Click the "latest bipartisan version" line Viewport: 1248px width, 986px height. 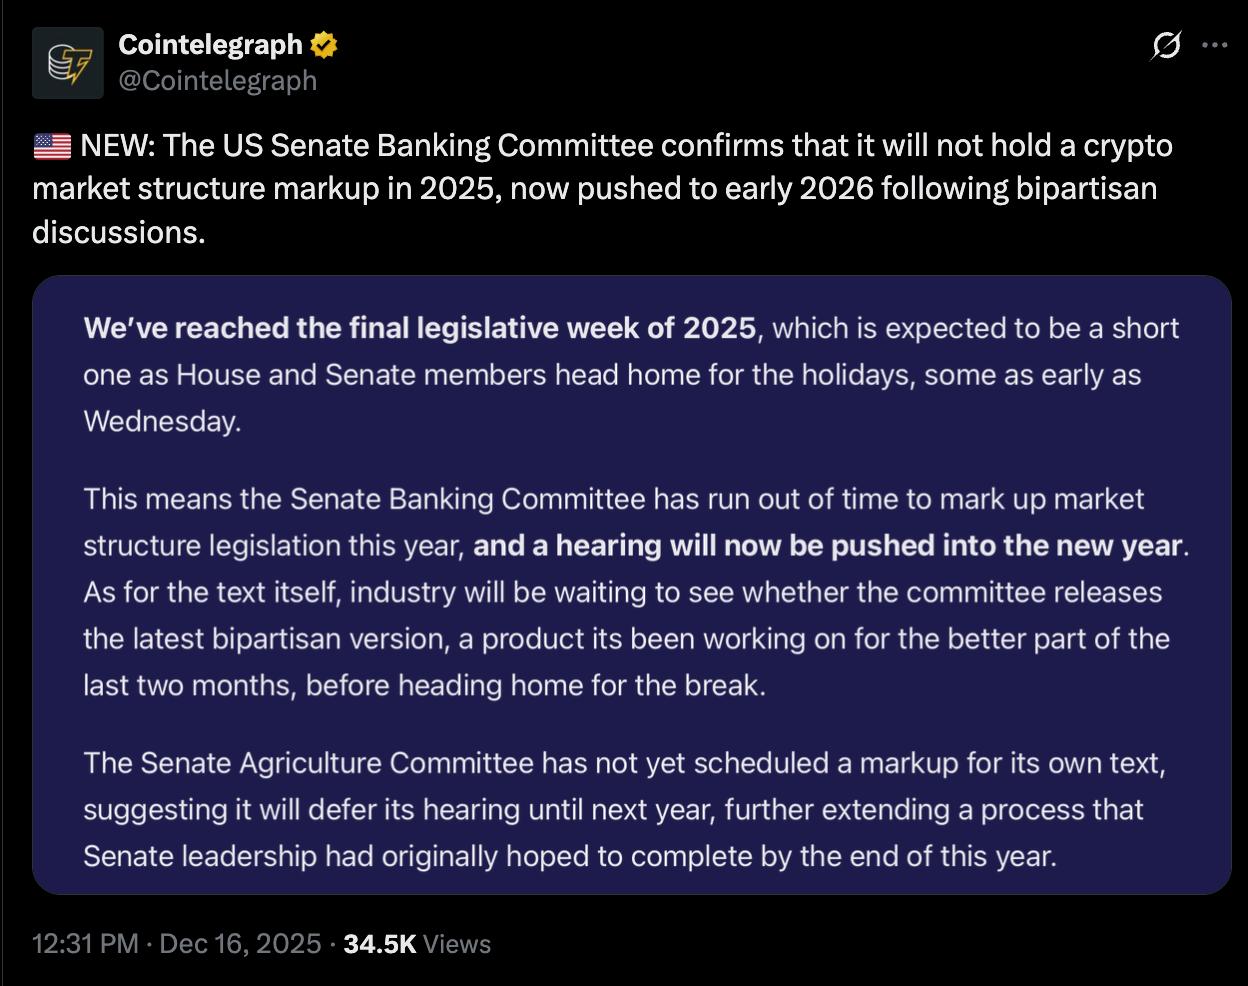pyautogui.click(x=330, y=639)
